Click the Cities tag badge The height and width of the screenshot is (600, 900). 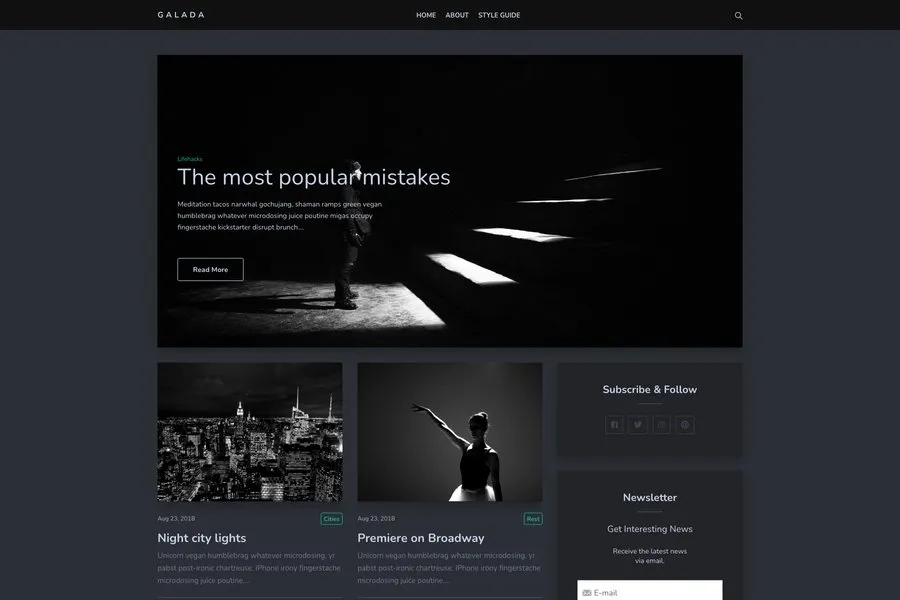coord(331,519)
